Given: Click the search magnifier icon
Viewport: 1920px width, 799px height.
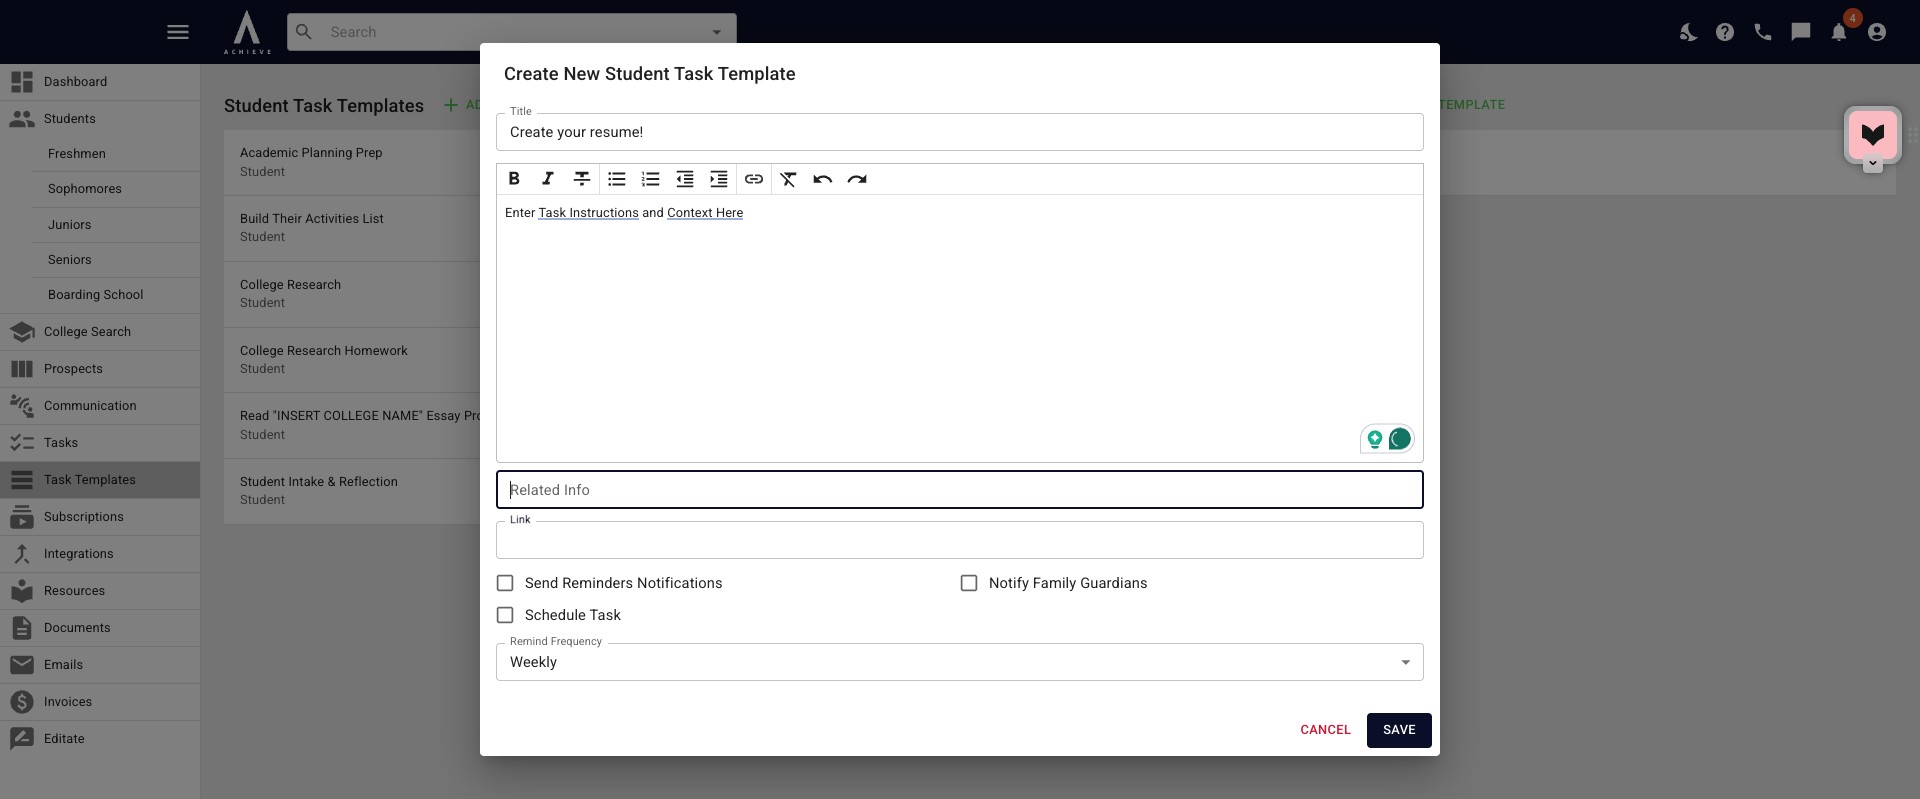Looking at the screenshot, I should pyautogui.click(x=305, y=32).
